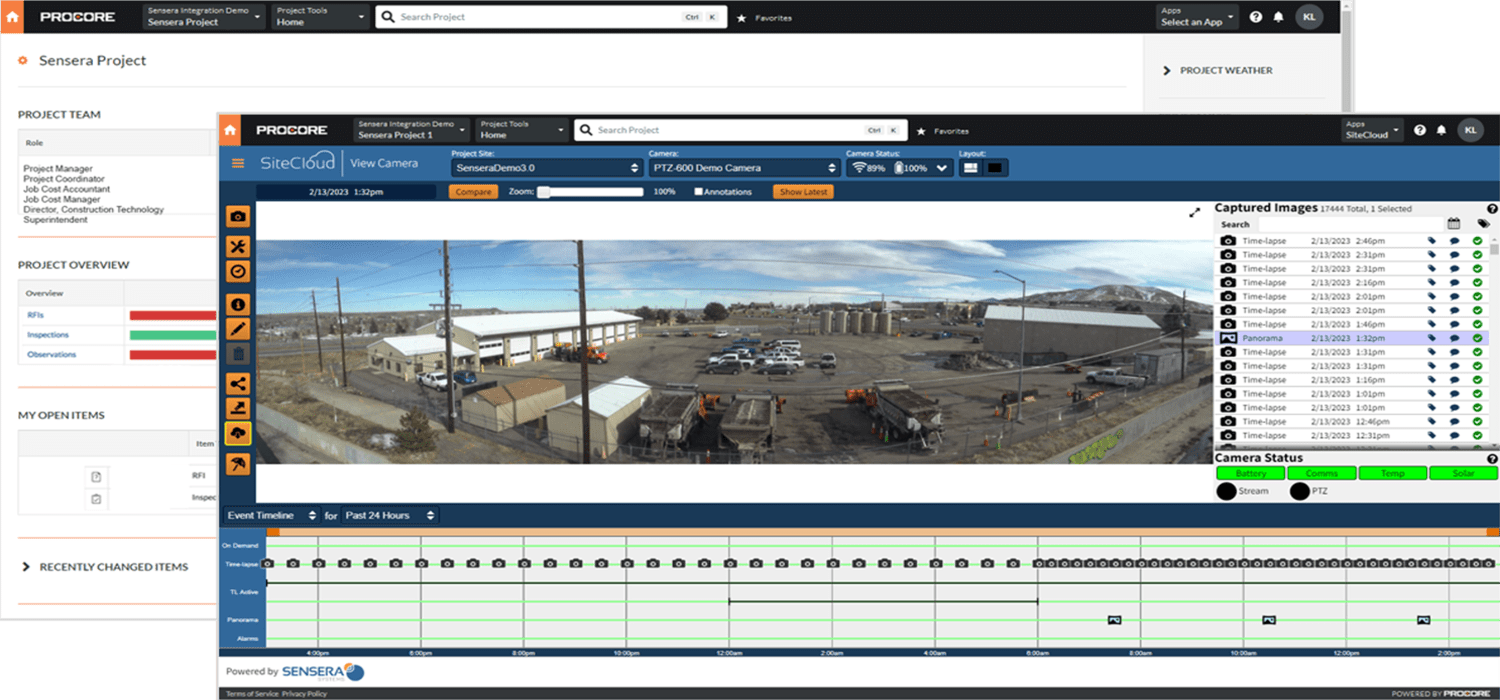Open the info icon in left toolbar

coord(238,303)
